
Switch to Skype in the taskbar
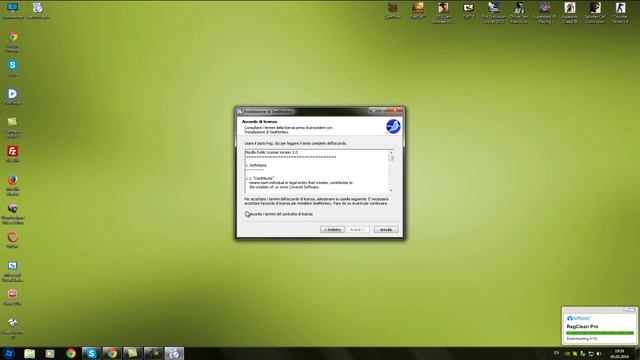click(x=91, y=353)
